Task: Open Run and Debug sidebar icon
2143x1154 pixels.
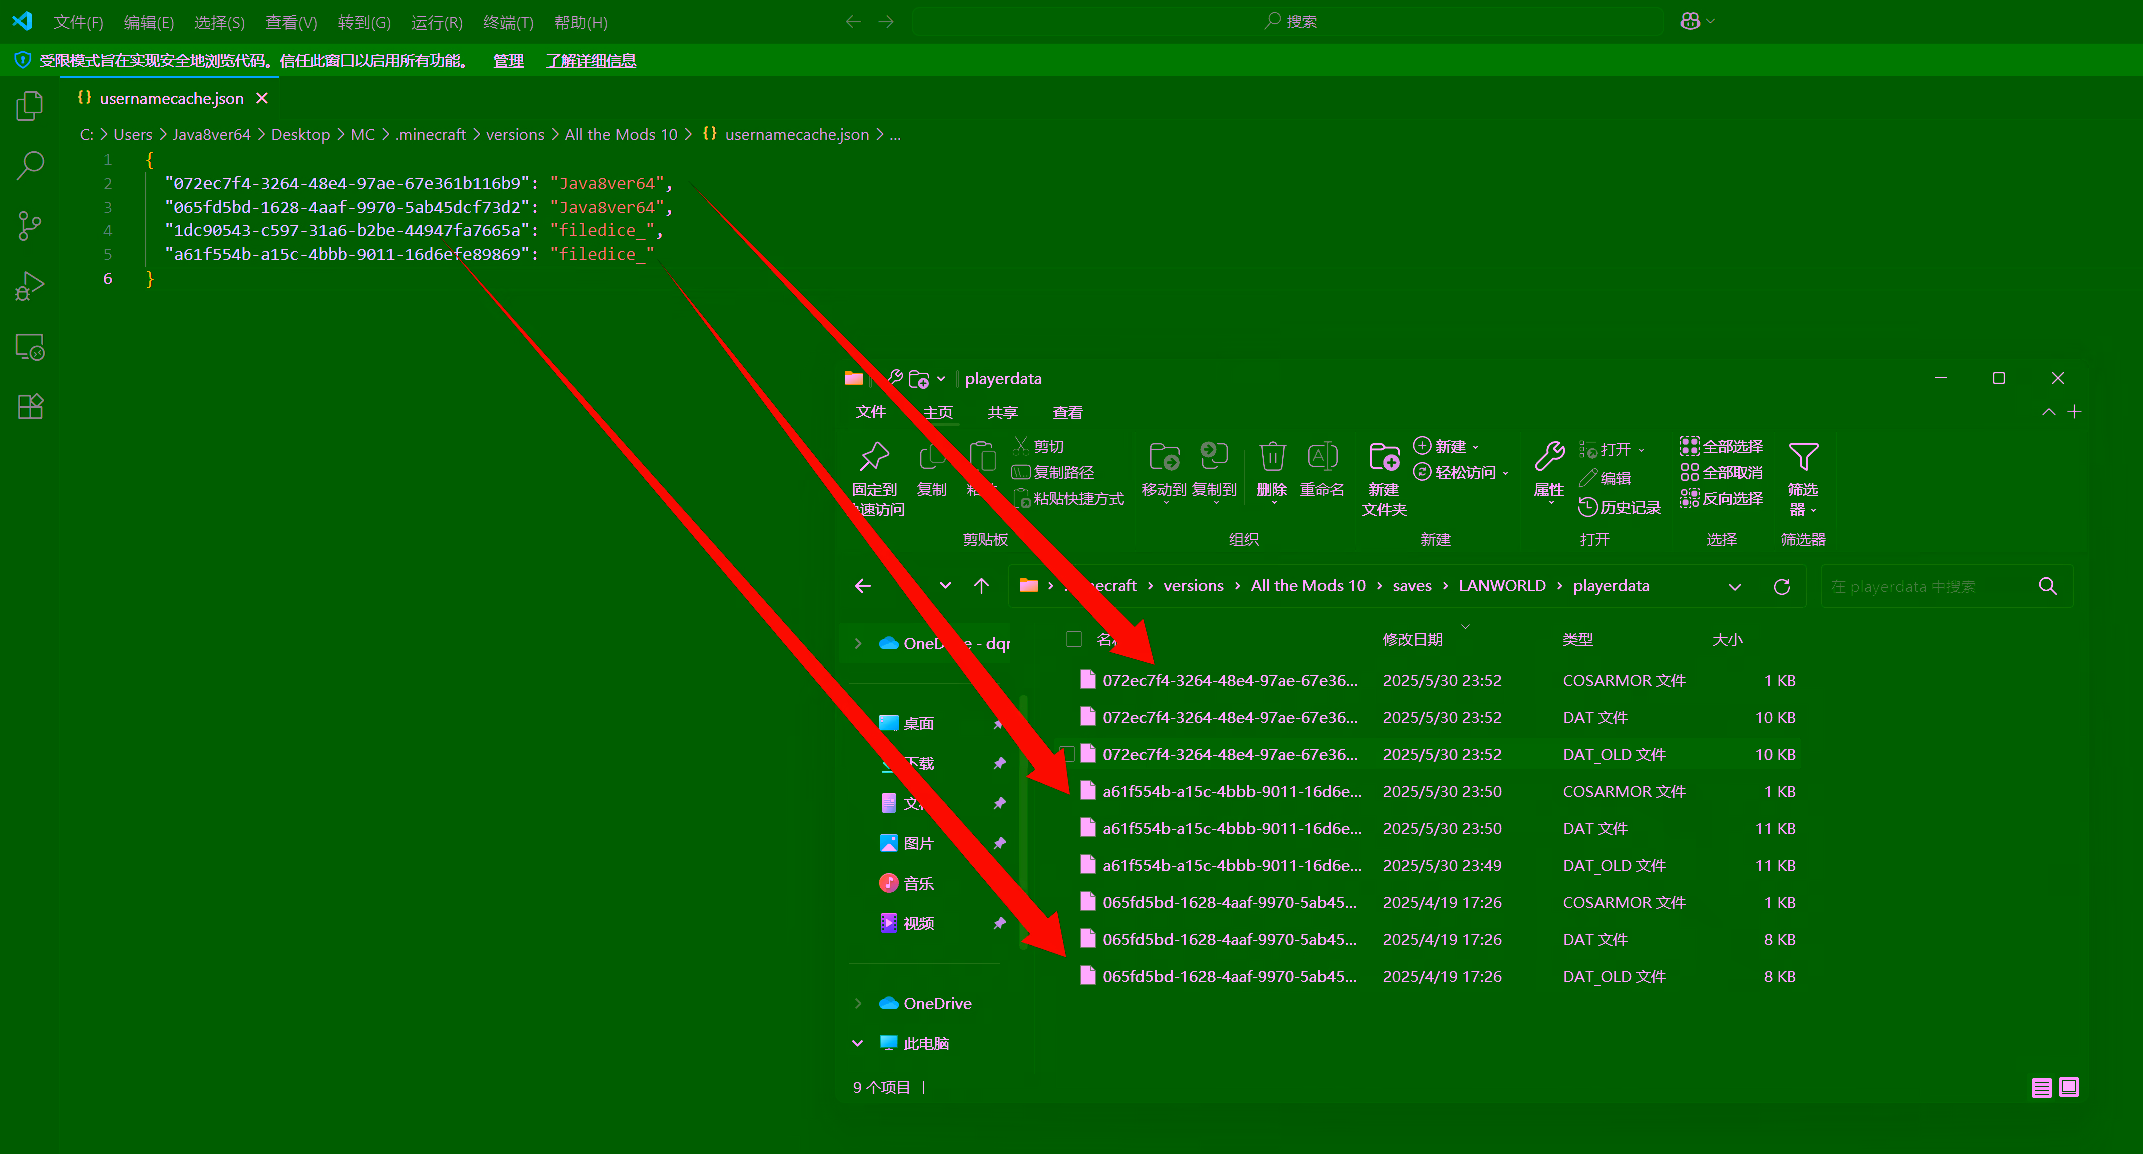Action: 30,287
